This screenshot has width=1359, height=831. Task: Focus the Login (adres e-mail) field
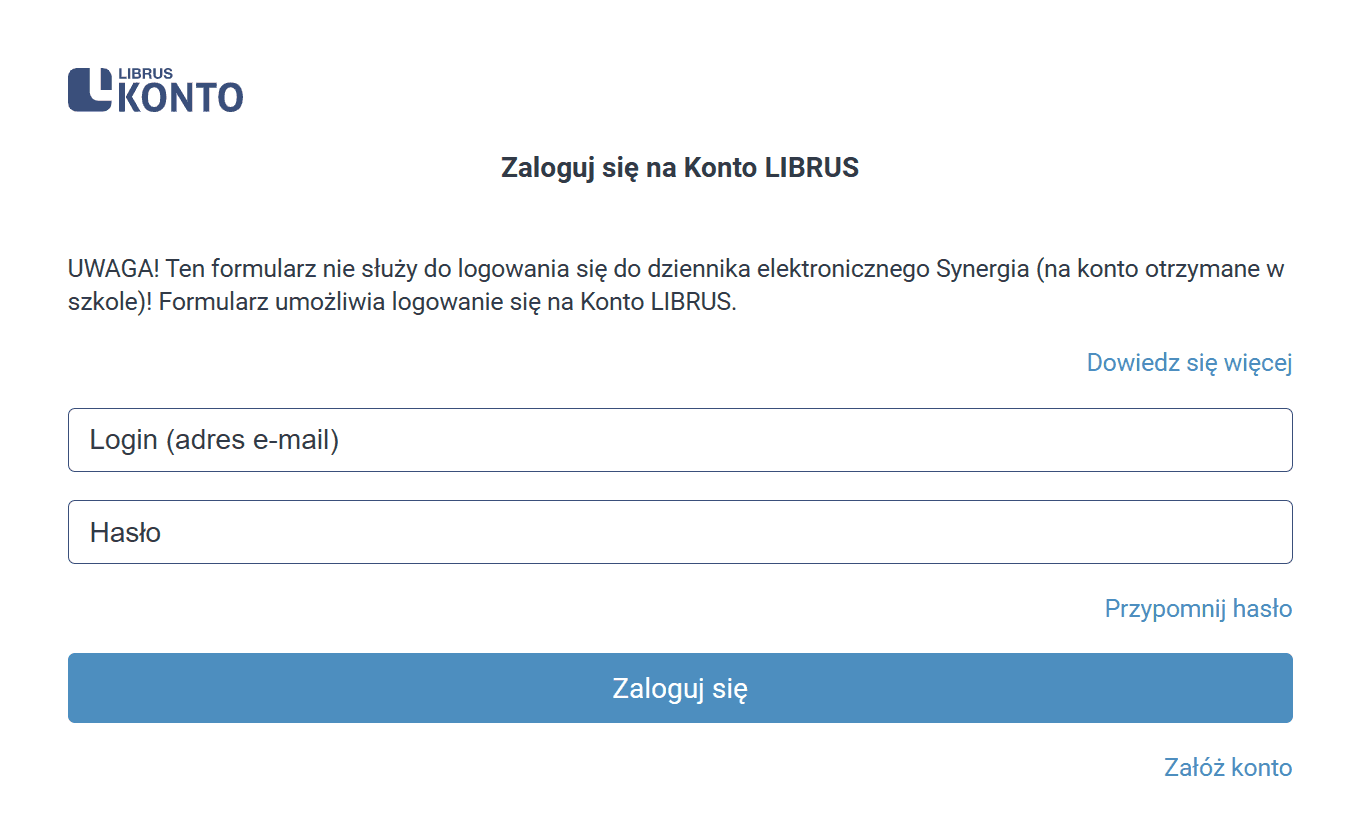point(680,440)
